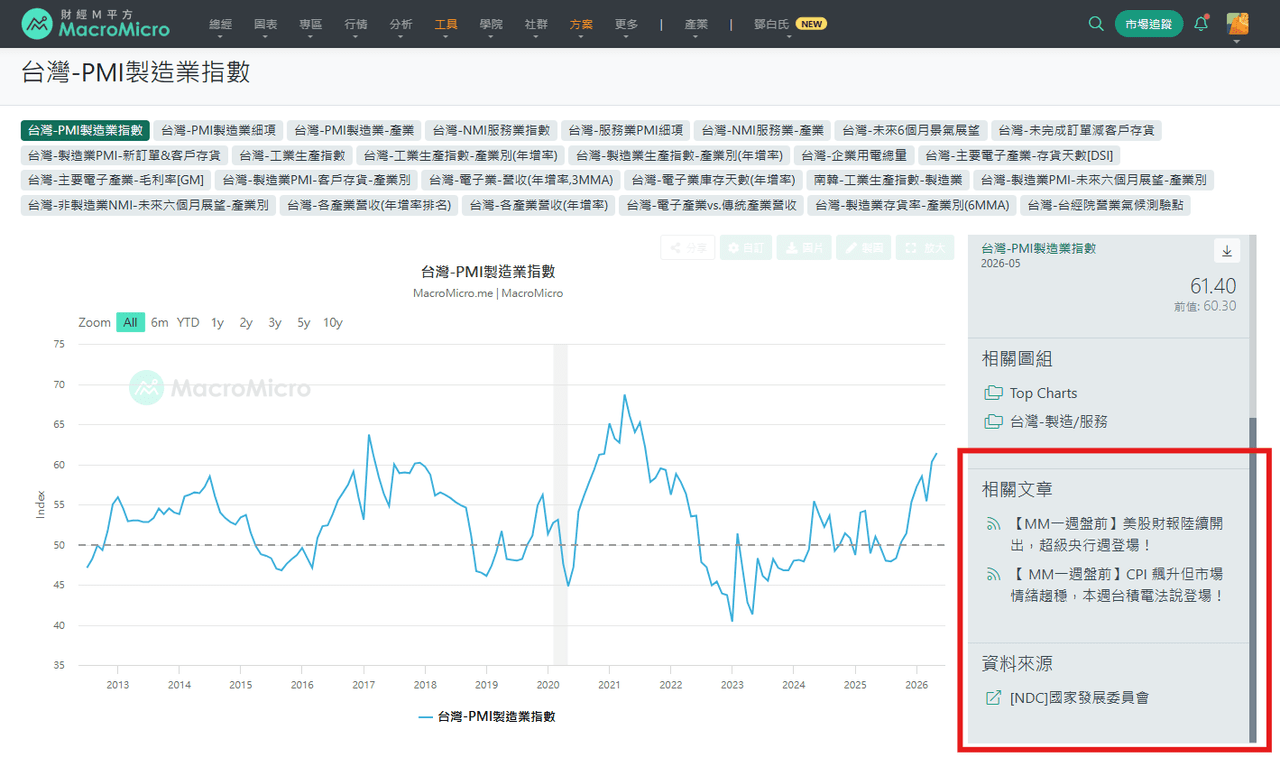The width and height of the screenshot is (1280, 759).
Task: Open the search magnifier icon in header
Action: (1096, 24)
